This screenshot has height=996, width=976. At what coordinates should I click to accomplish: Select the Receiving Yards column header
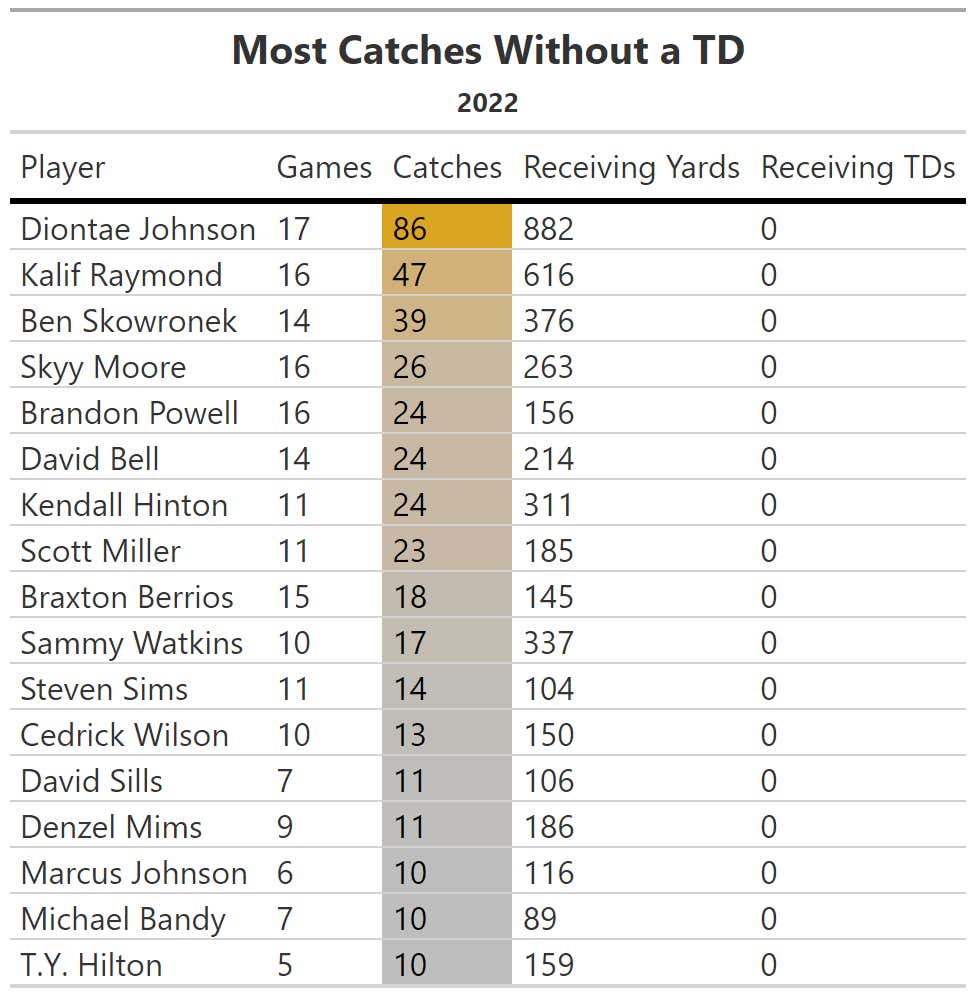coord(632,168)
